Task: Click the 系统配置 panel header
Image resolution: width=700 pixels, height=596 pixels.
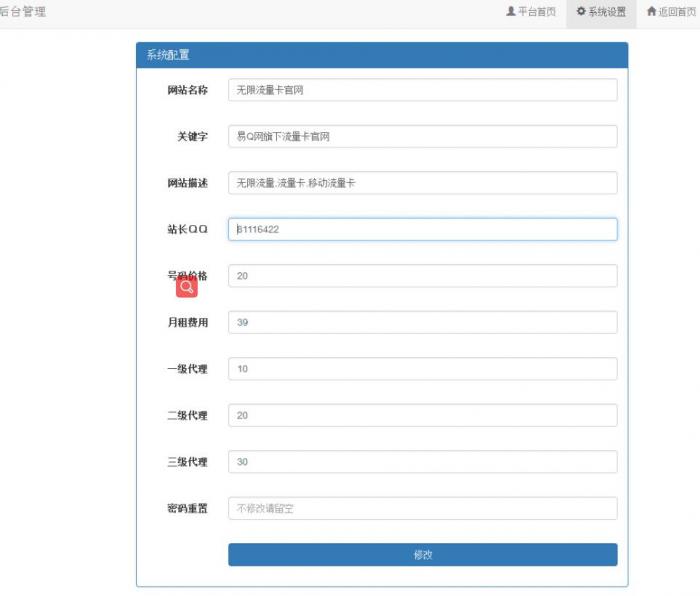Action: 381,55
